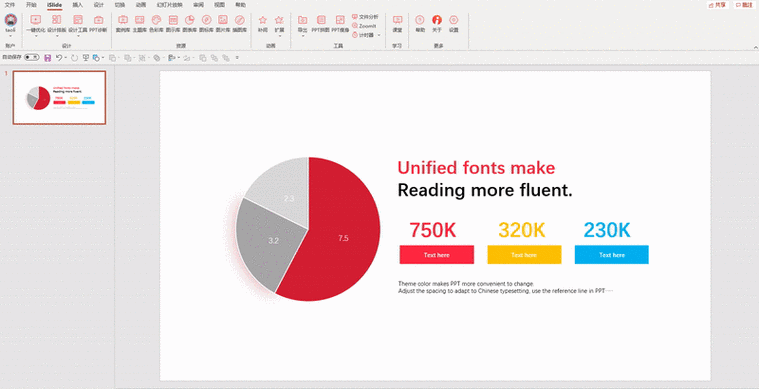
Task: Save the file with the purple disk icon
Action: [x=47, y=58]
